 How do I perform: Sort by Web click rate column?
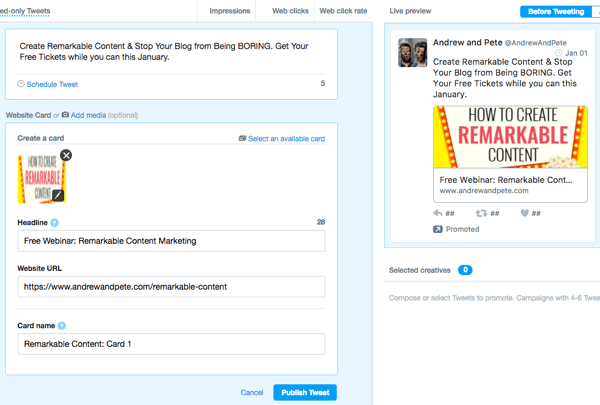coord(343,11)
